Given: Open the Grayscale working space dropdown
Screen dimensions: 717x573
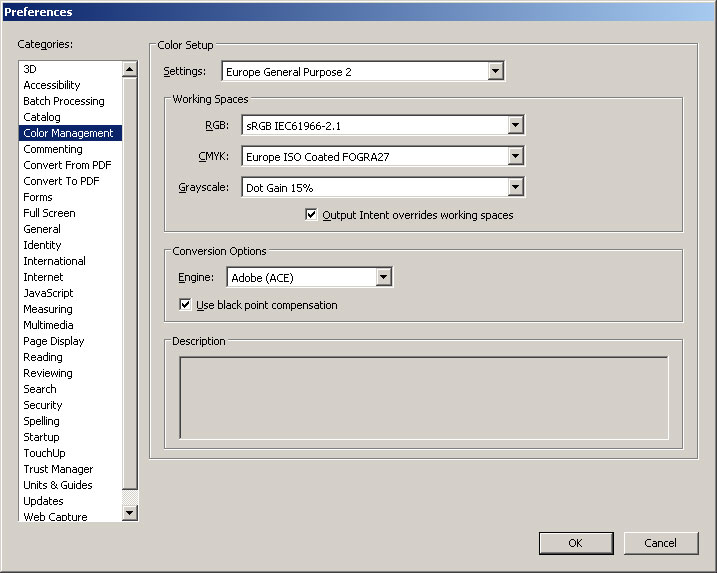Looking at the screenshot, I should coord(383,187).
